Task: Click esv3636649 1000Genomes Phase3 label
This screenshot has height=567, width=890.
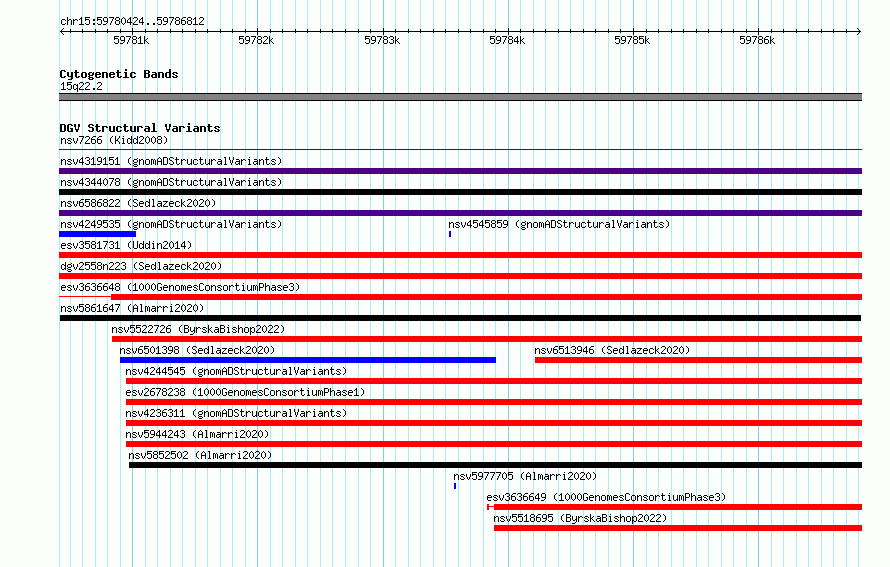Action: pyautogui.click(x=606, y=497)
